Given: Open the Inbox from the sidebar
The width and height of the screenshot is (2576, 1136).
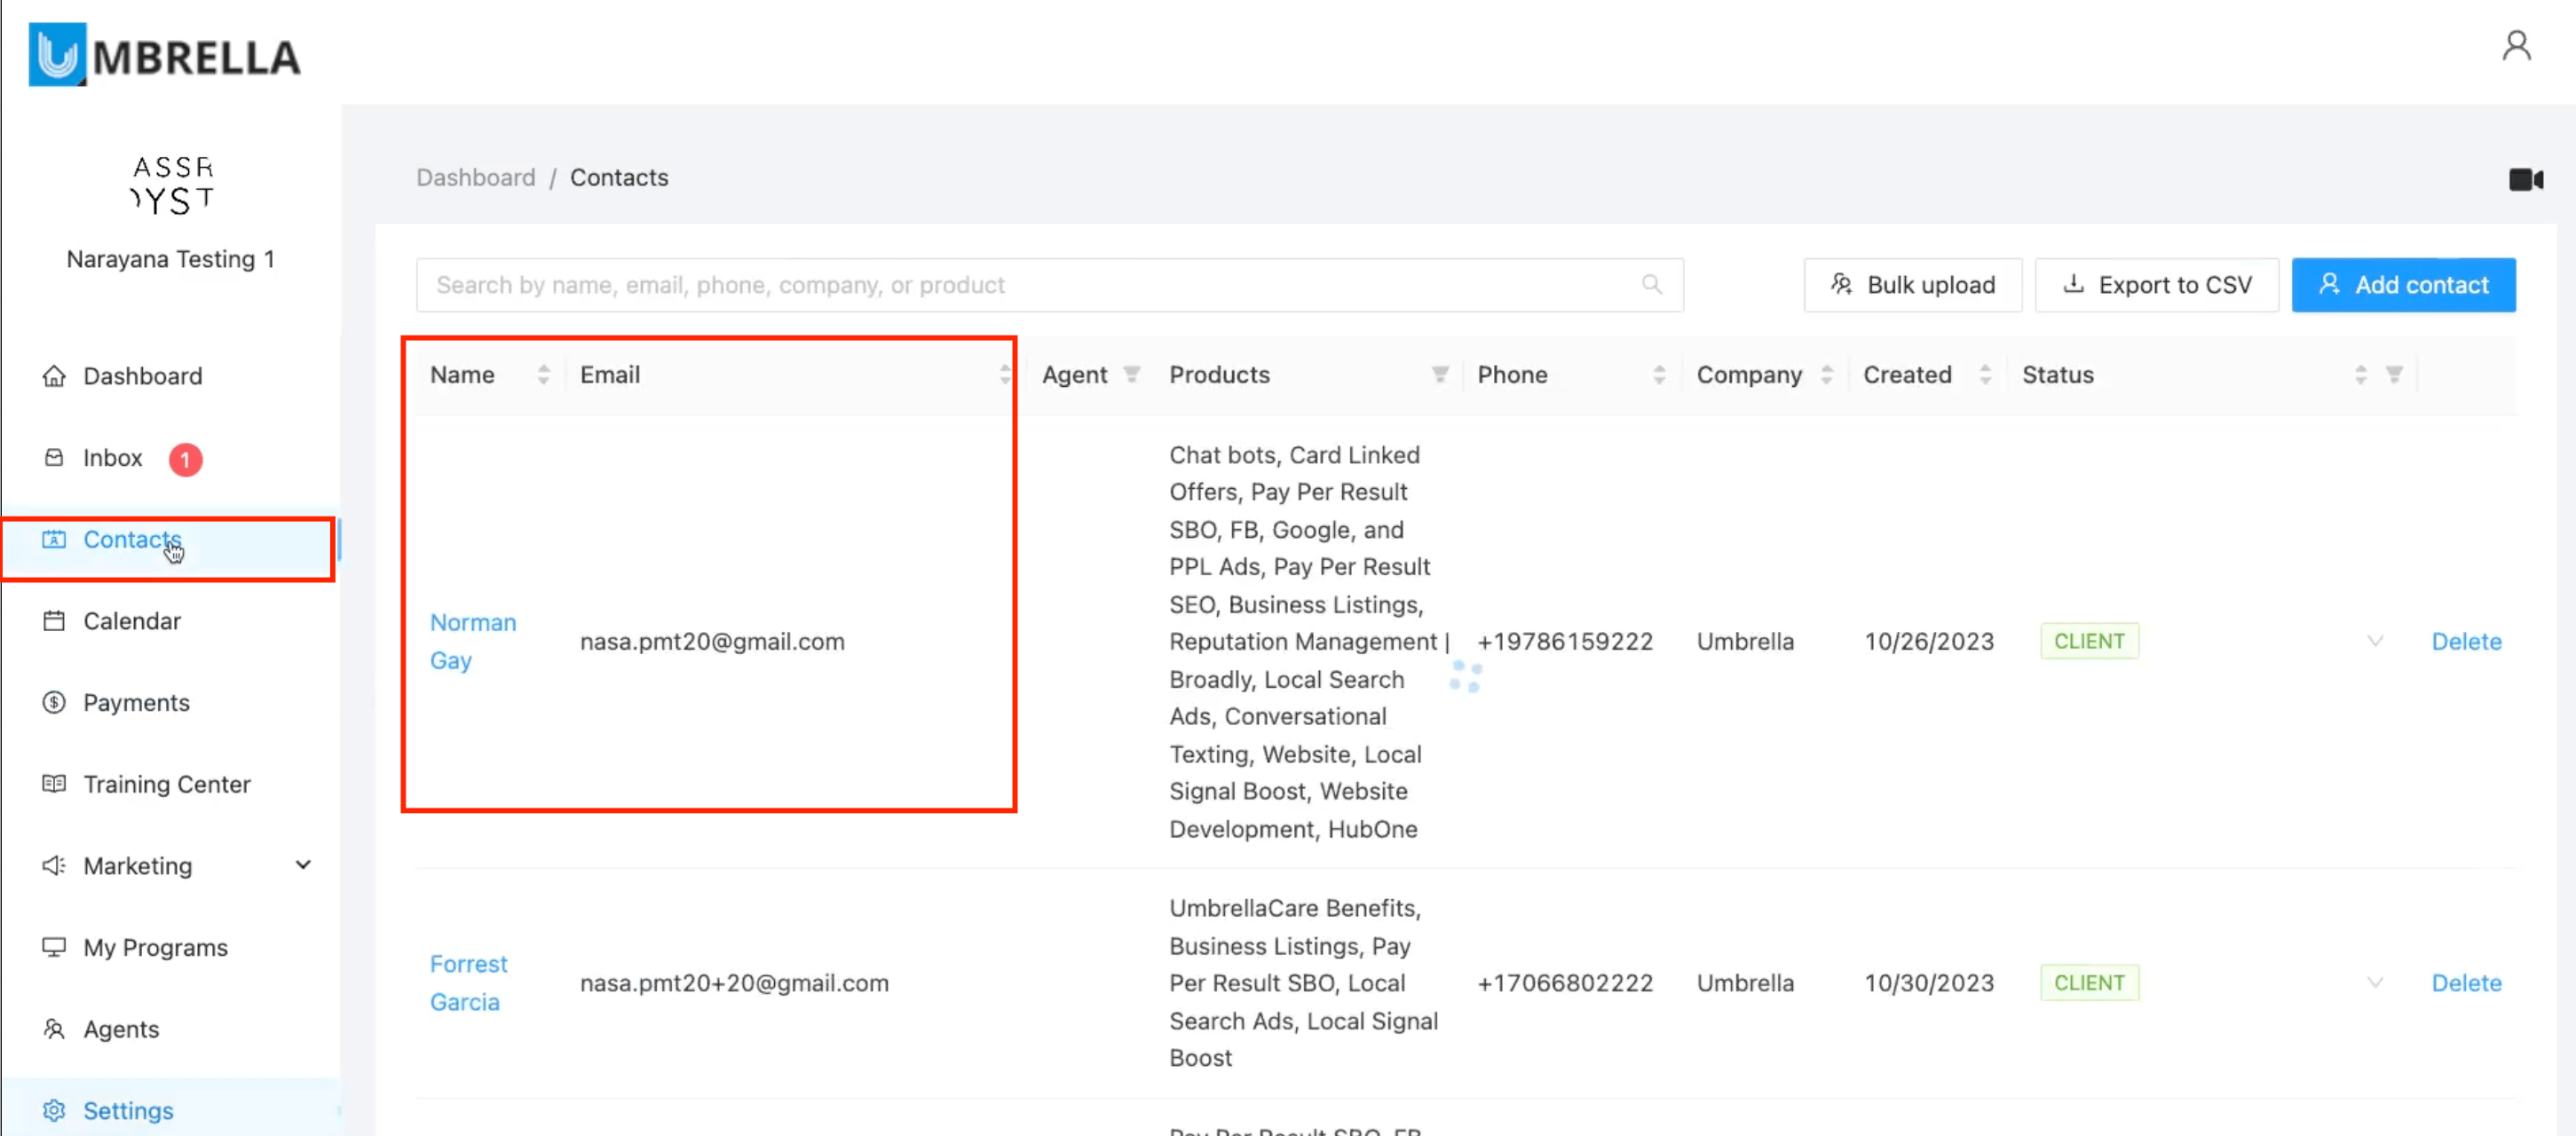Looking at the screenshot, I should [112, 458].
